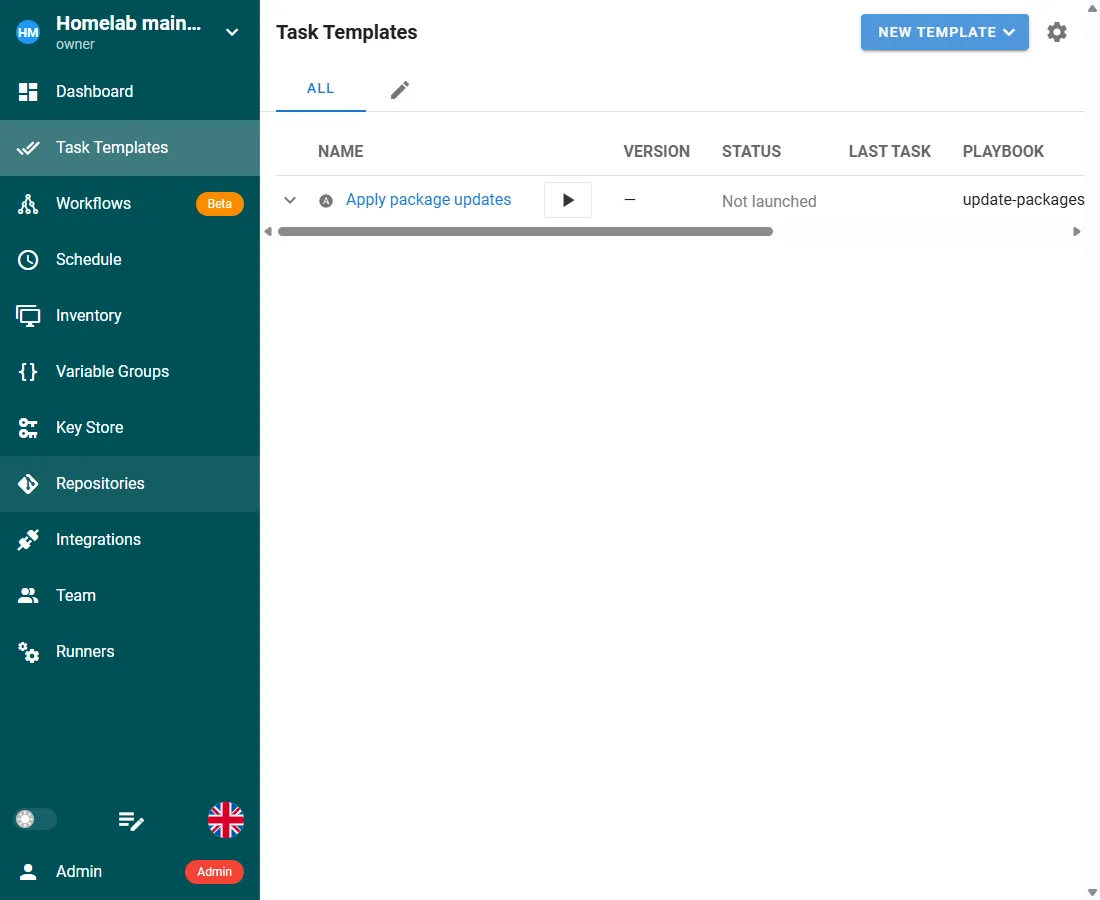Viewport: 1100px width, 900px height.
Task: Click the Admin user person icon
Action: [x=28, y=872]
